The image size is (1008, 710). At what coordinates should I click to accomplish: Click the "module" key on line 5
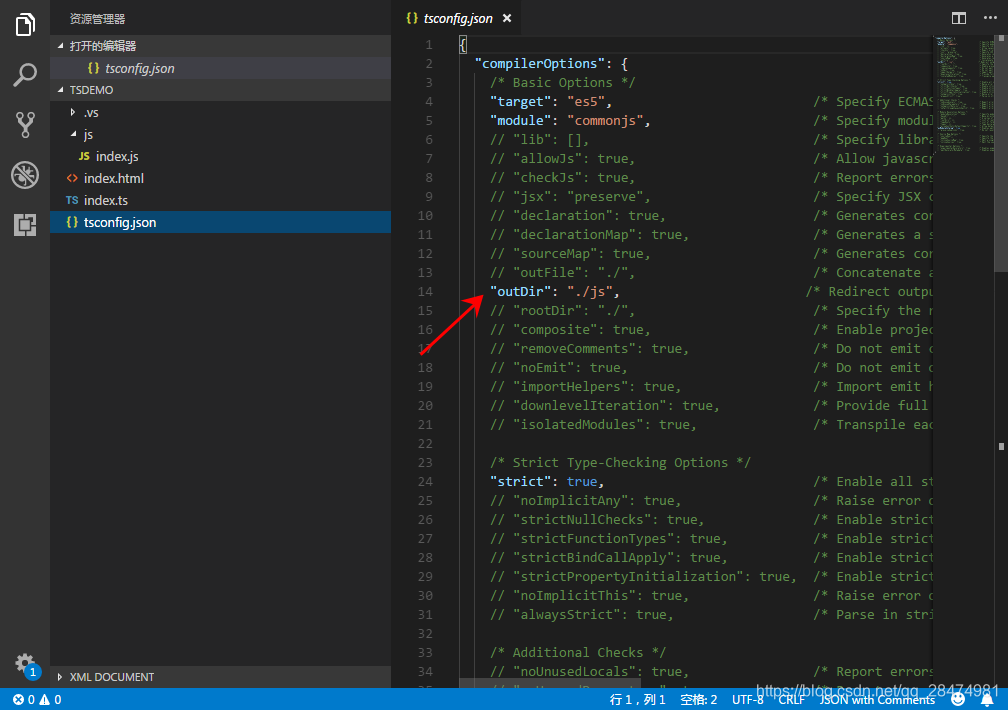coord(520,120)
